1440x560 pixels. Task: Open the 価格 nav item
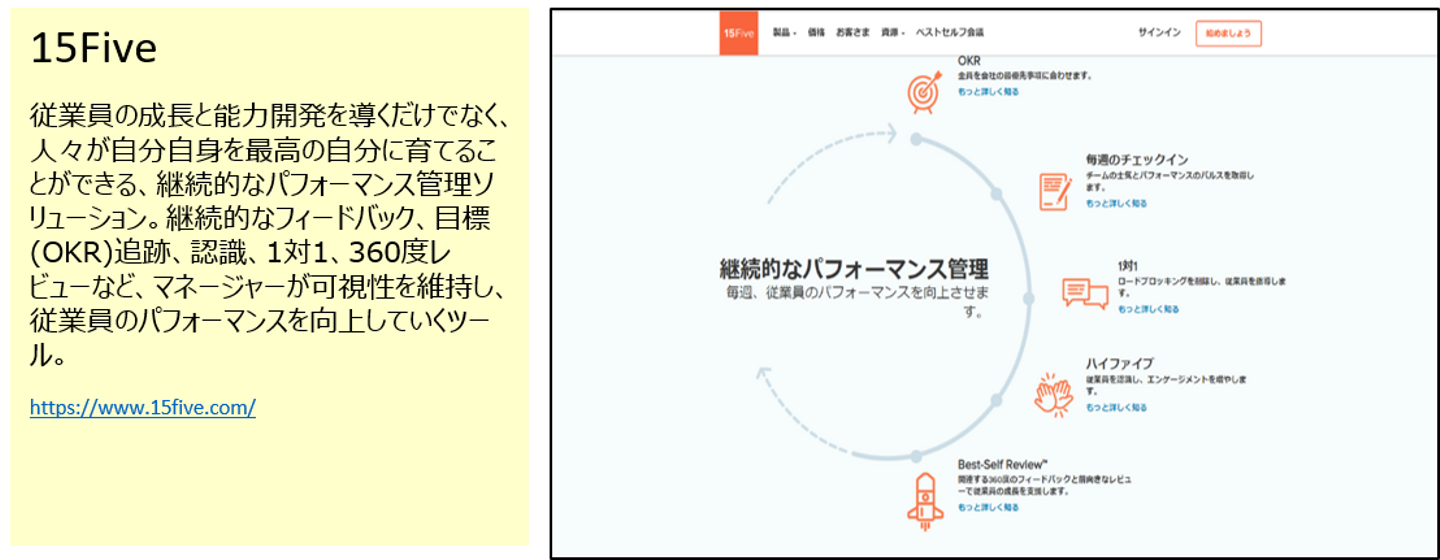(816, 33)
